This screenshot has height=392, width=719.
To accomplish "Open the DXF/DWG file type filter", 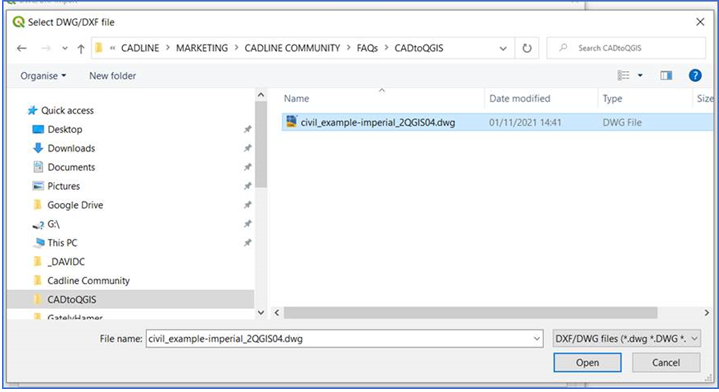I will click(x=626, y=339).
